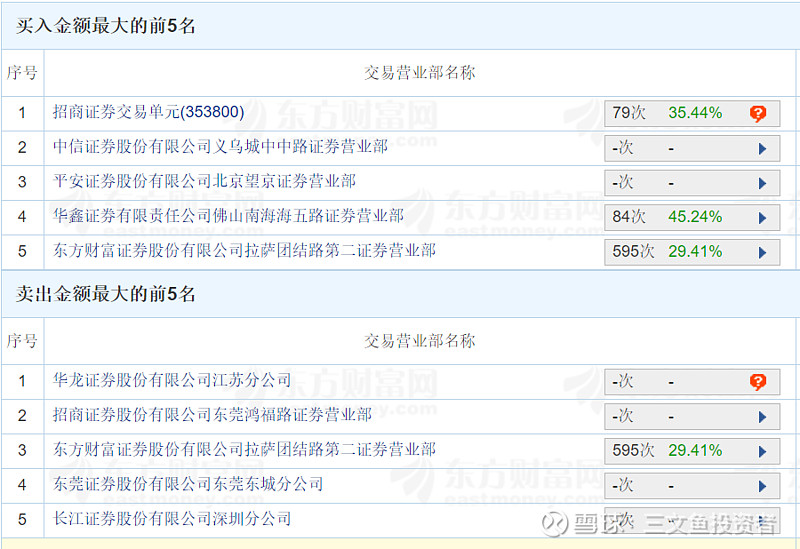
Task: Click blue arrow in buy-side 东方财富证券 拉萨 row
Action: [x=762, y=252]
